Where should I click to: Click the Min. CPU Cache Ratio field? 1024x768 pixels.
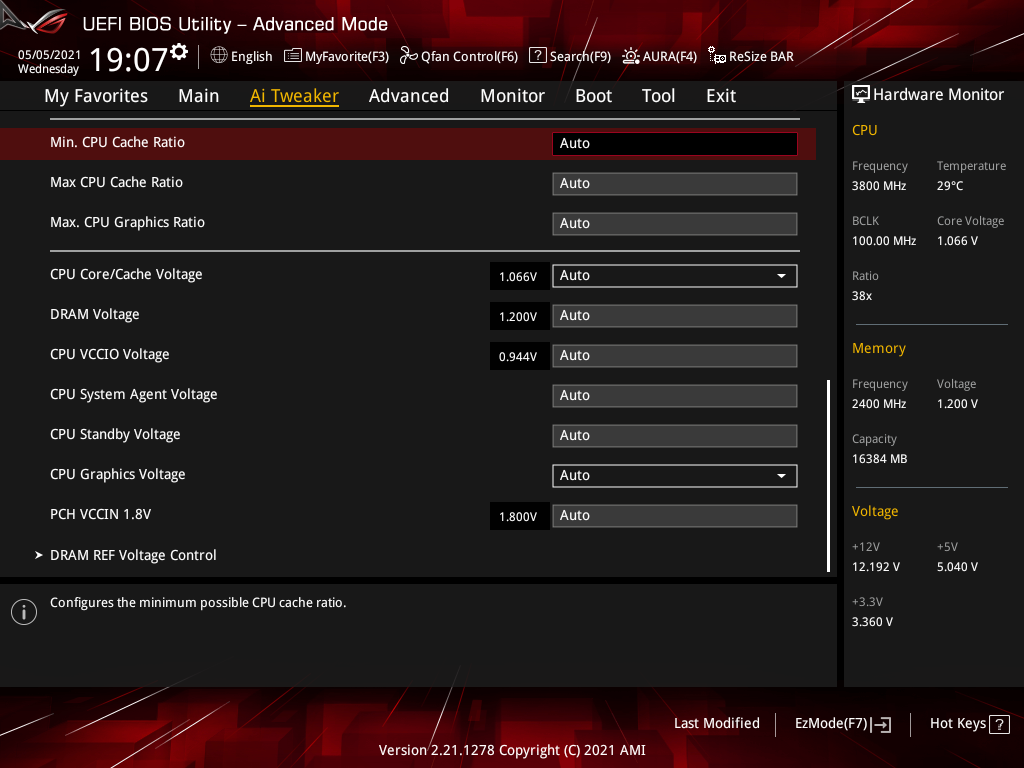tap(675, 144)
